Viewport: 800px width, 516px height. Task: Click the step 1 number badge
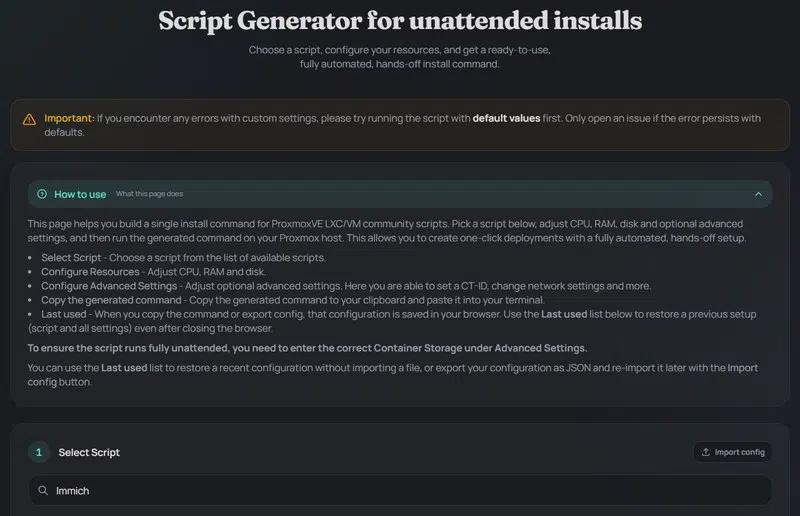(39, 452)
